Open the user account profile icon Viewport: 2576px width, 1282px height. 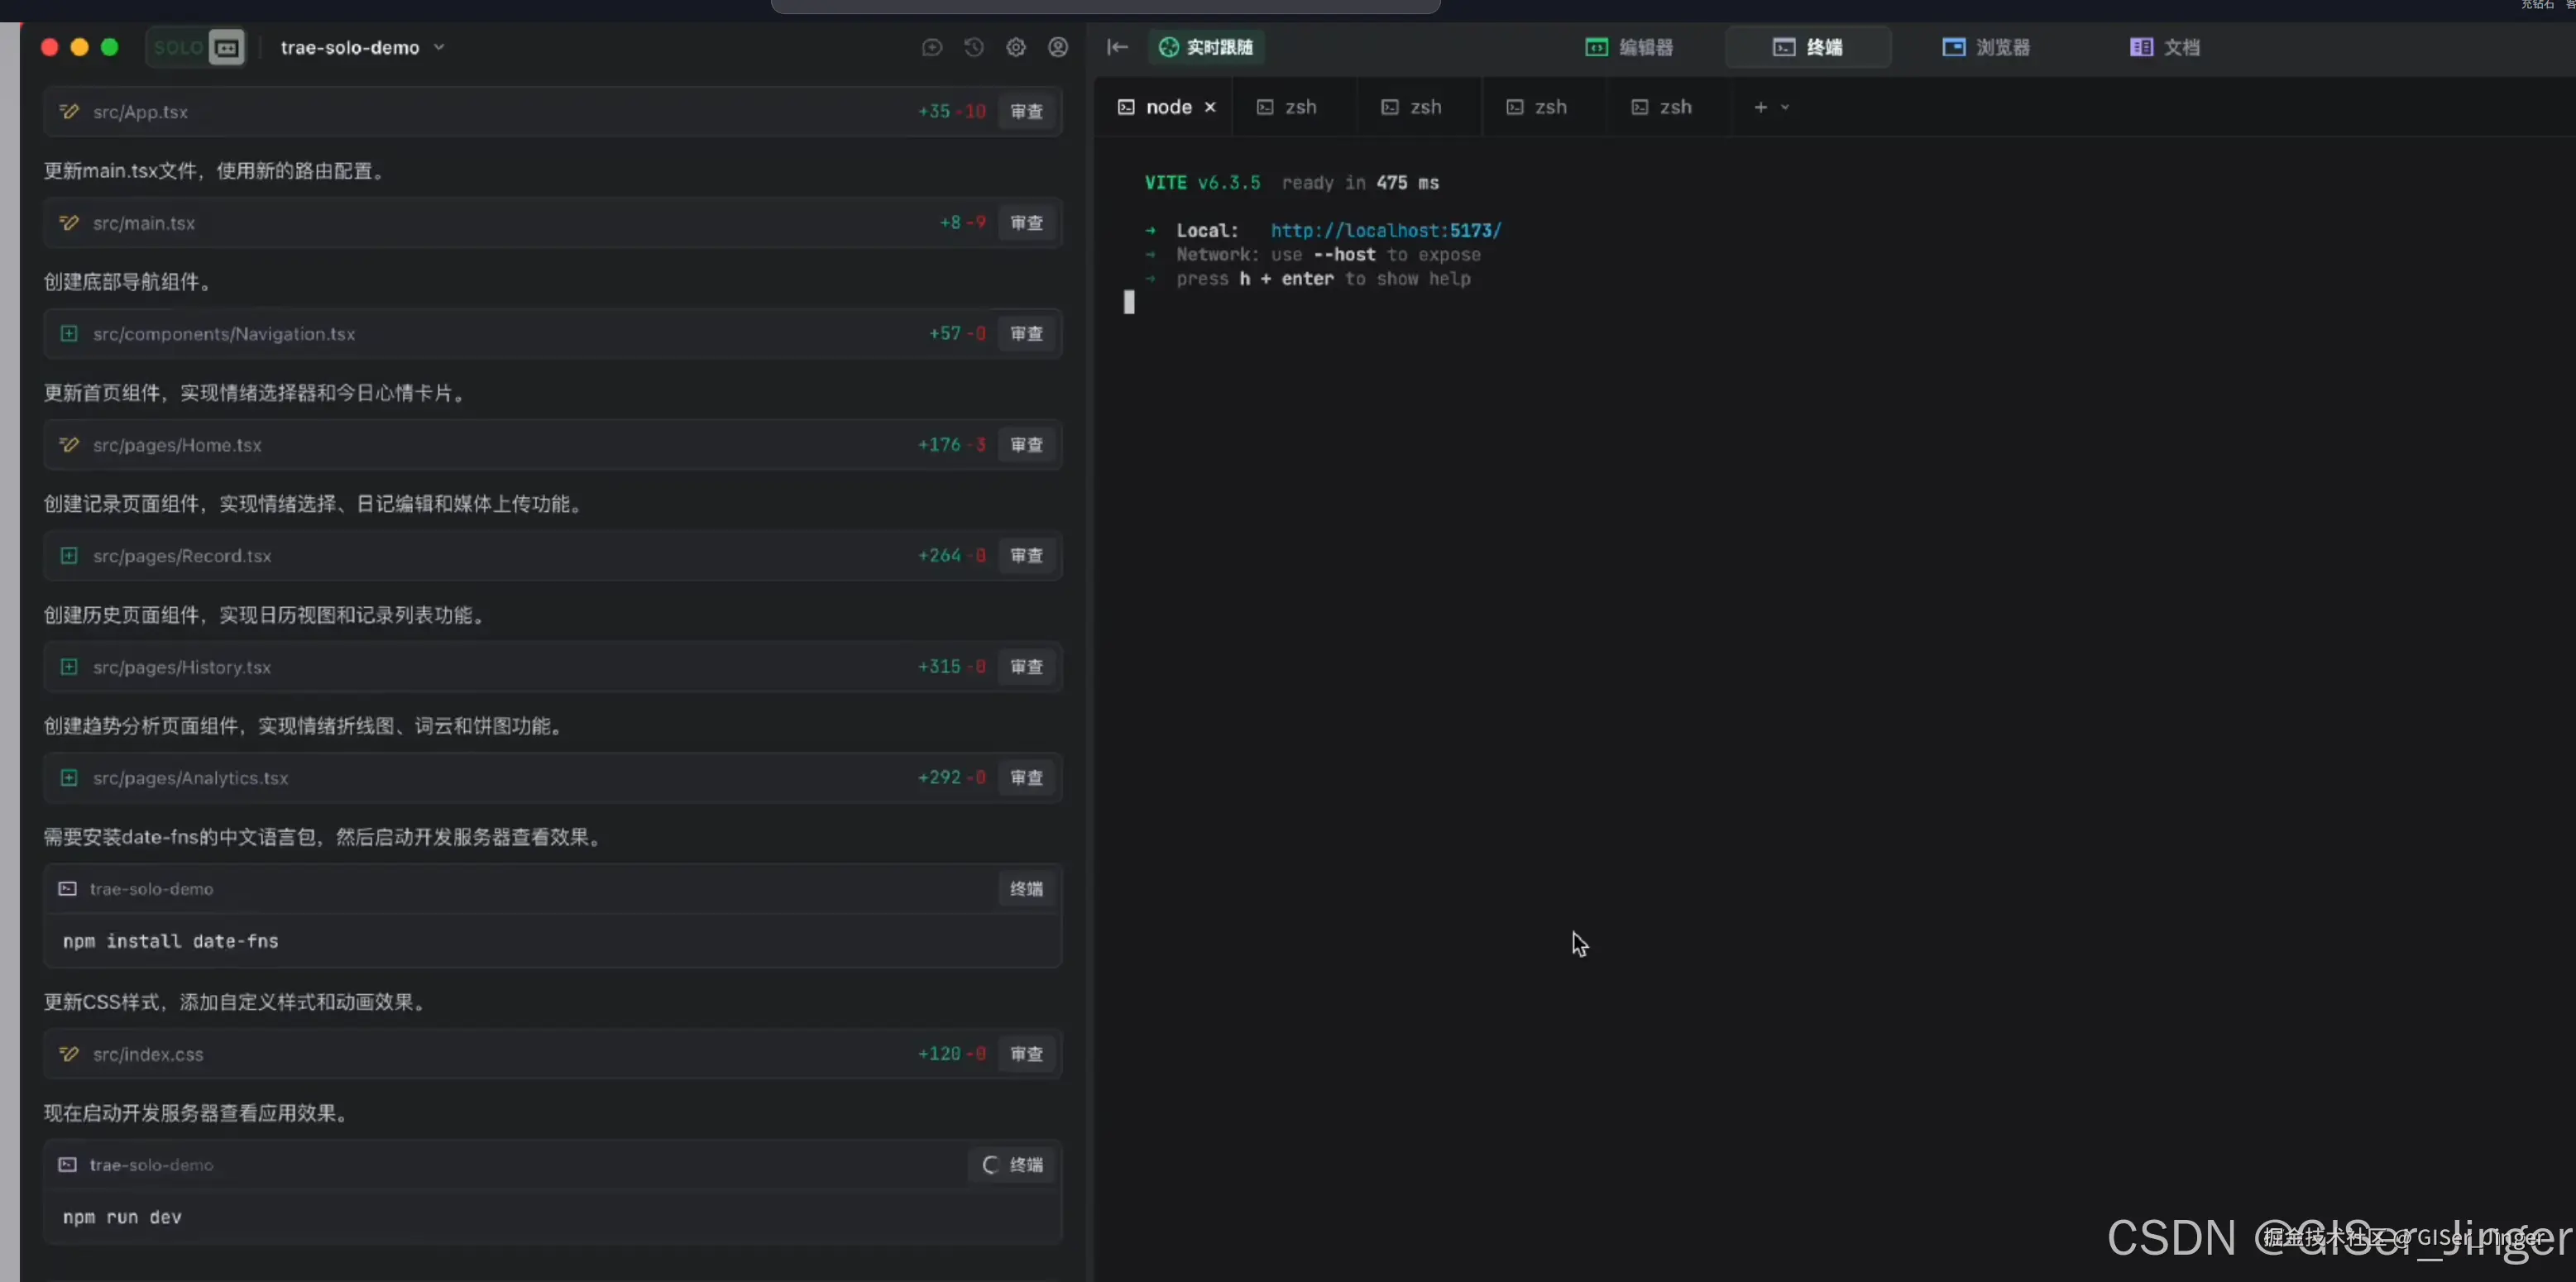click(x=1057, y=47)
